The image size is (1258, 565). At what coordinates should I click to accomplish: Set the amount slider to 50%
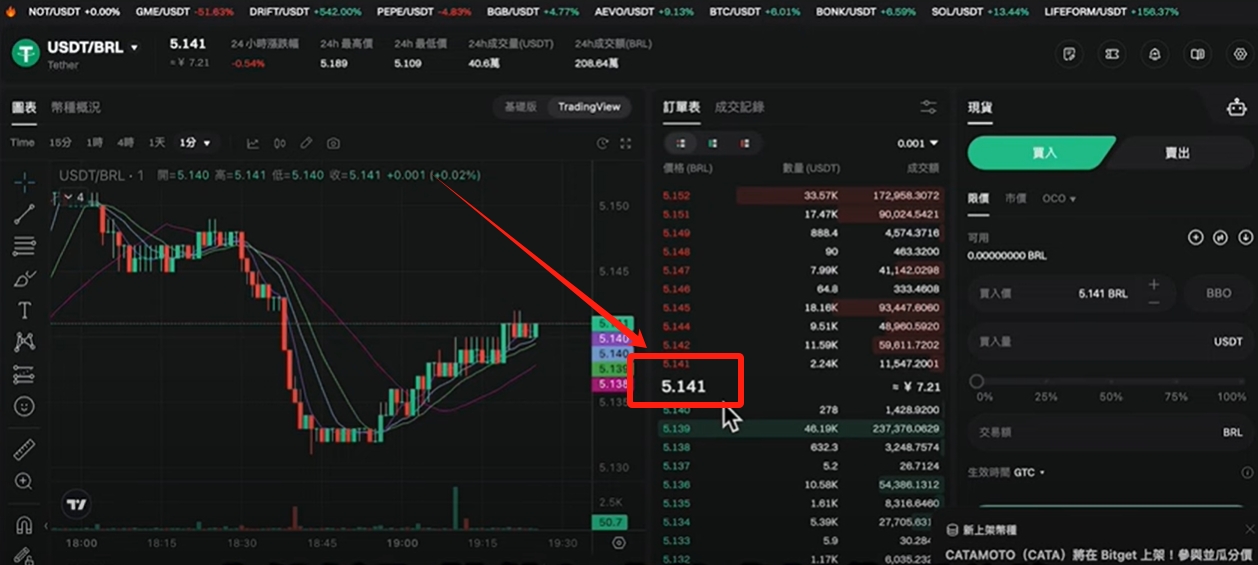1112,381
